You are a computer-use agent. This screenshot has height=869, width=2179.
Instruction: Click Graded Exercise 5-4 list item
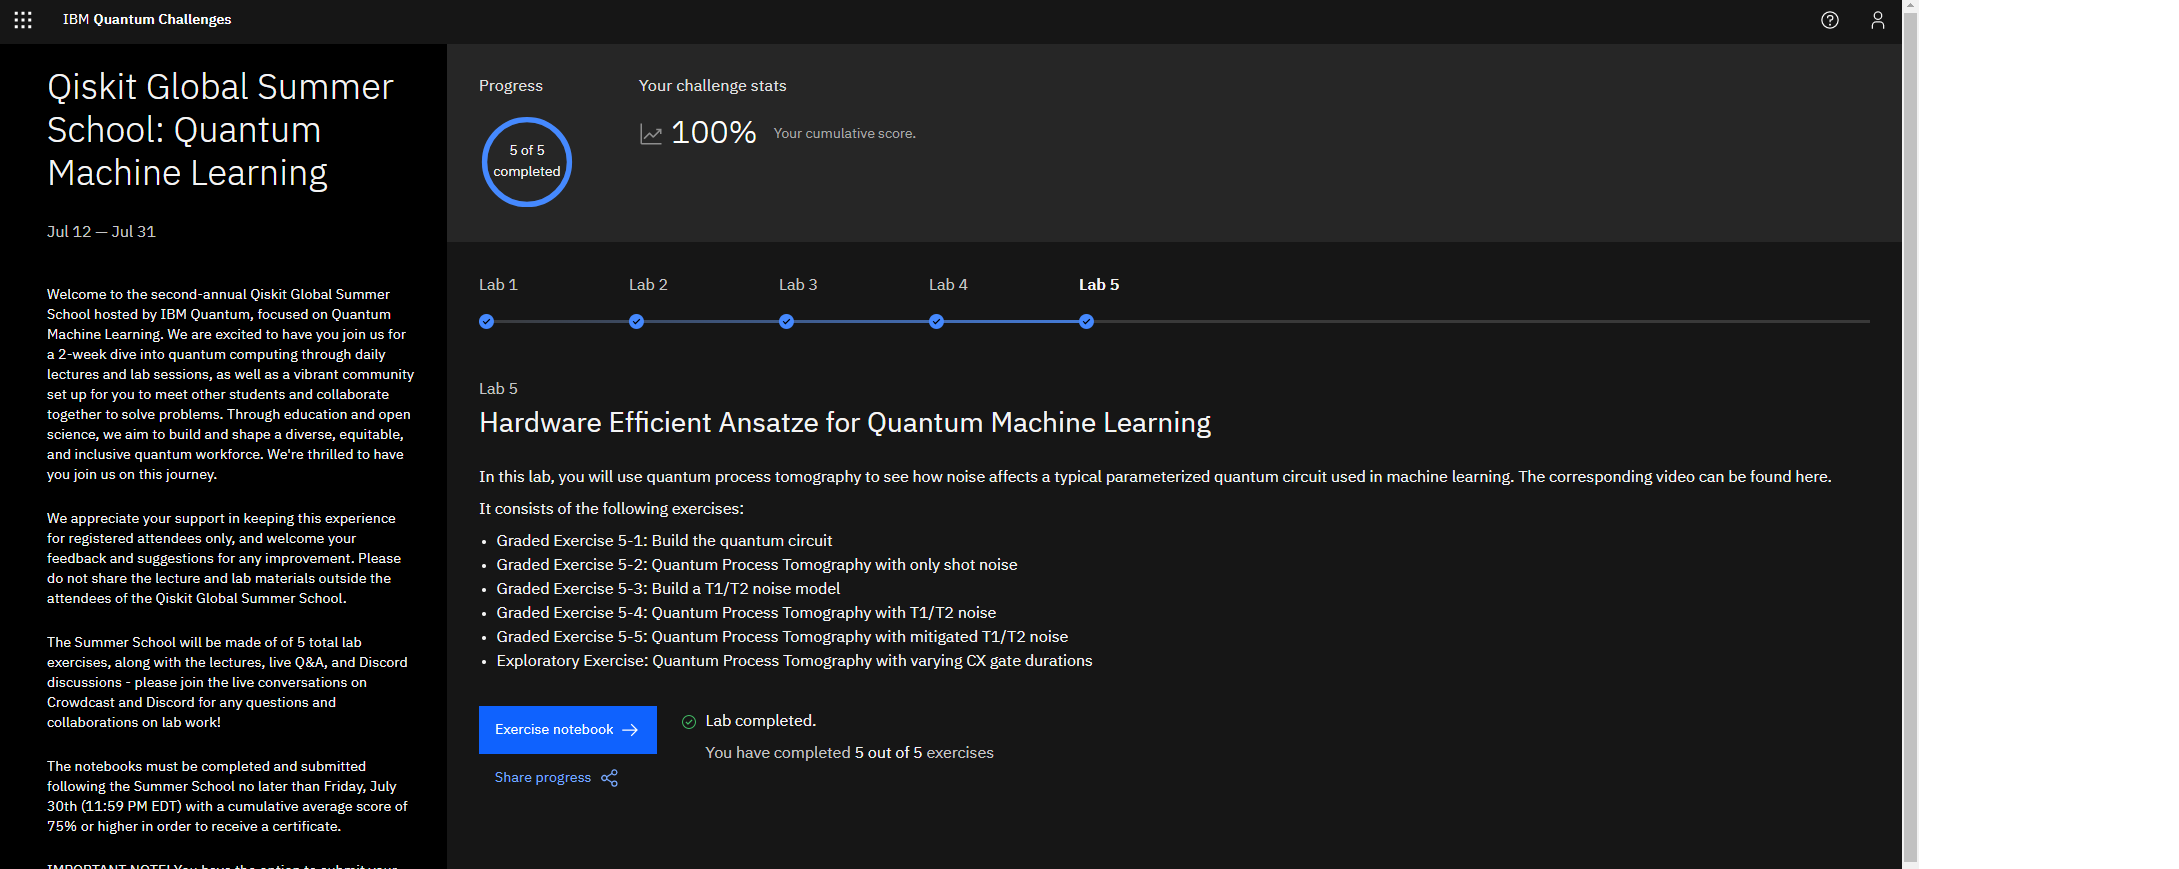[746, 613]
